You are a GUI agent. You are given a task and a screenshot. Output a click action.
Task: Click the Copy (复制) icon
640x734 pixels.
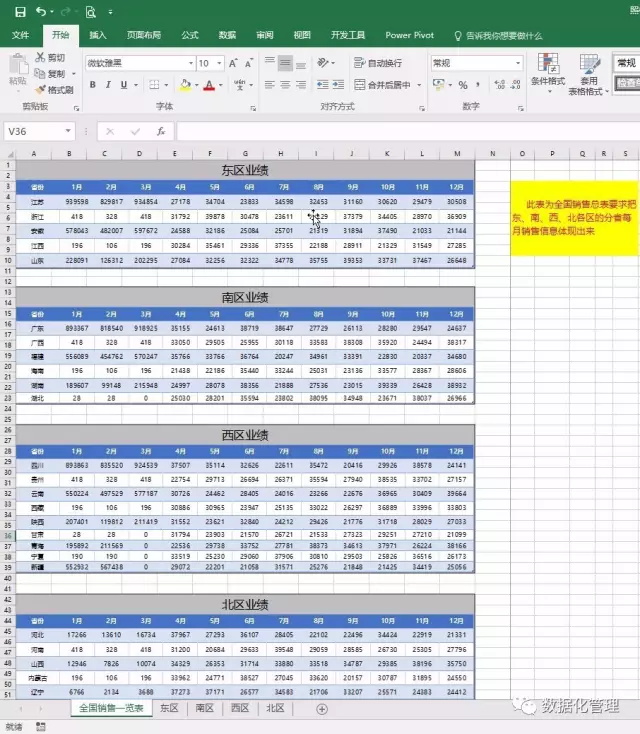tap(40, 73)
